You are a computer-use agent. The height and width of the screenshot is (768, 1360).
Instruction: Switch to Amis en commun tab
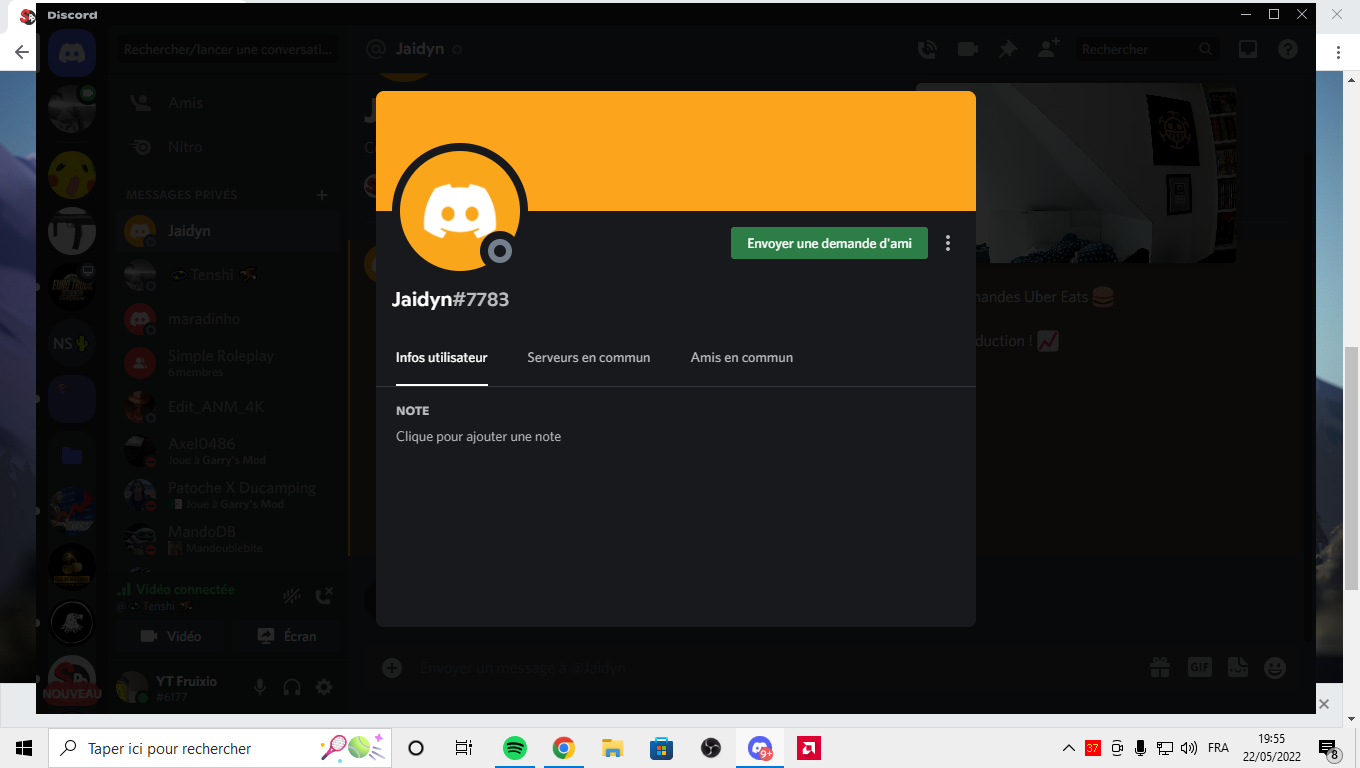(x=742, y=357)
